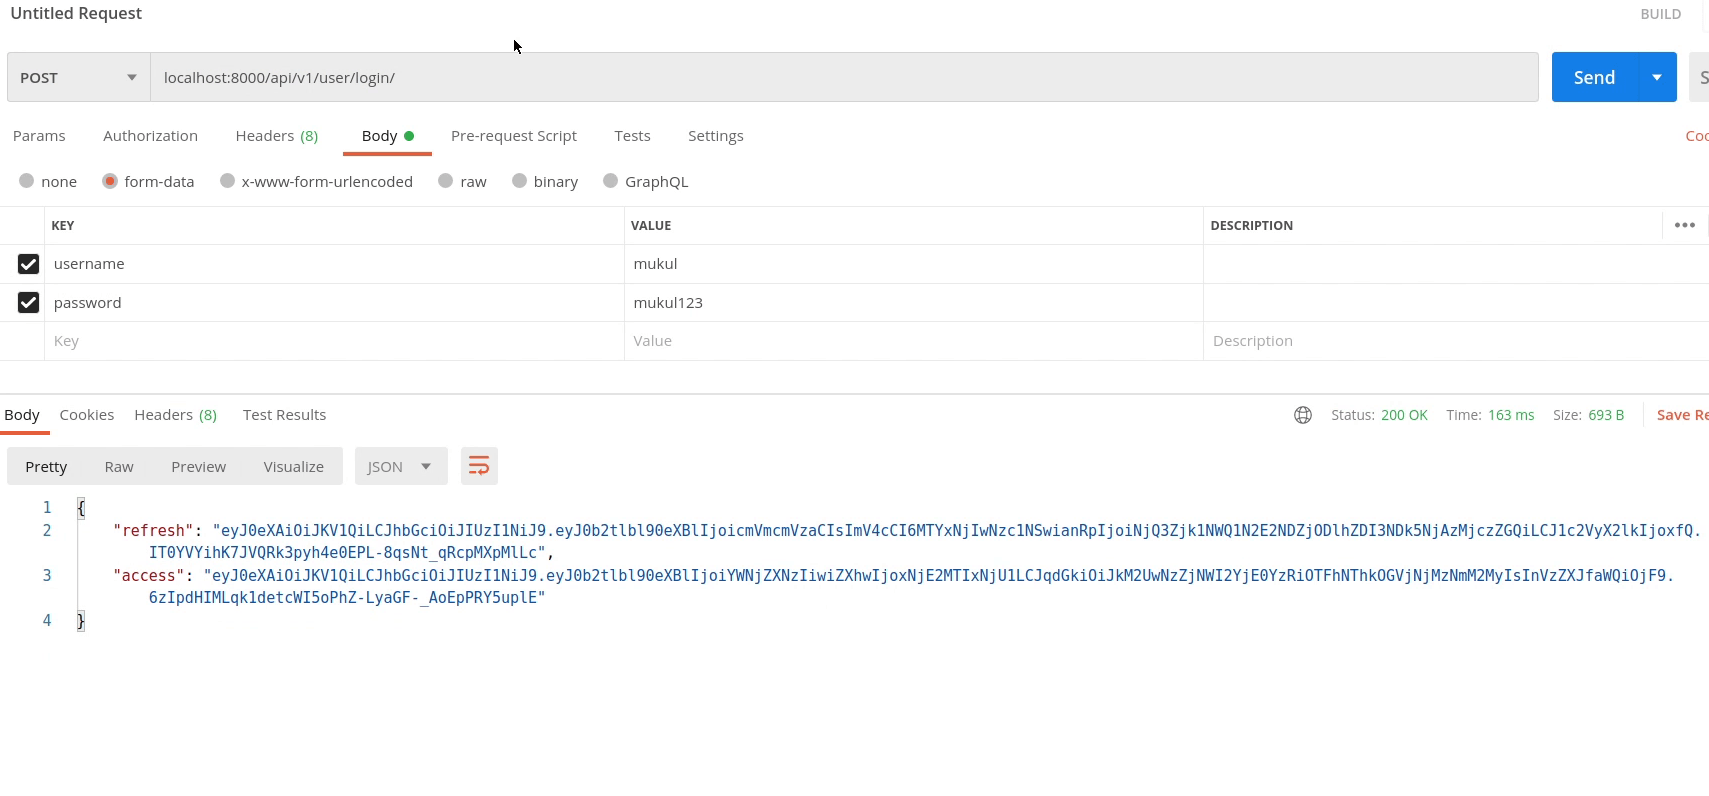Open response Cookies tab
Image resolution: width=1709 pixels, height=796 pixels.
point(87,415)
